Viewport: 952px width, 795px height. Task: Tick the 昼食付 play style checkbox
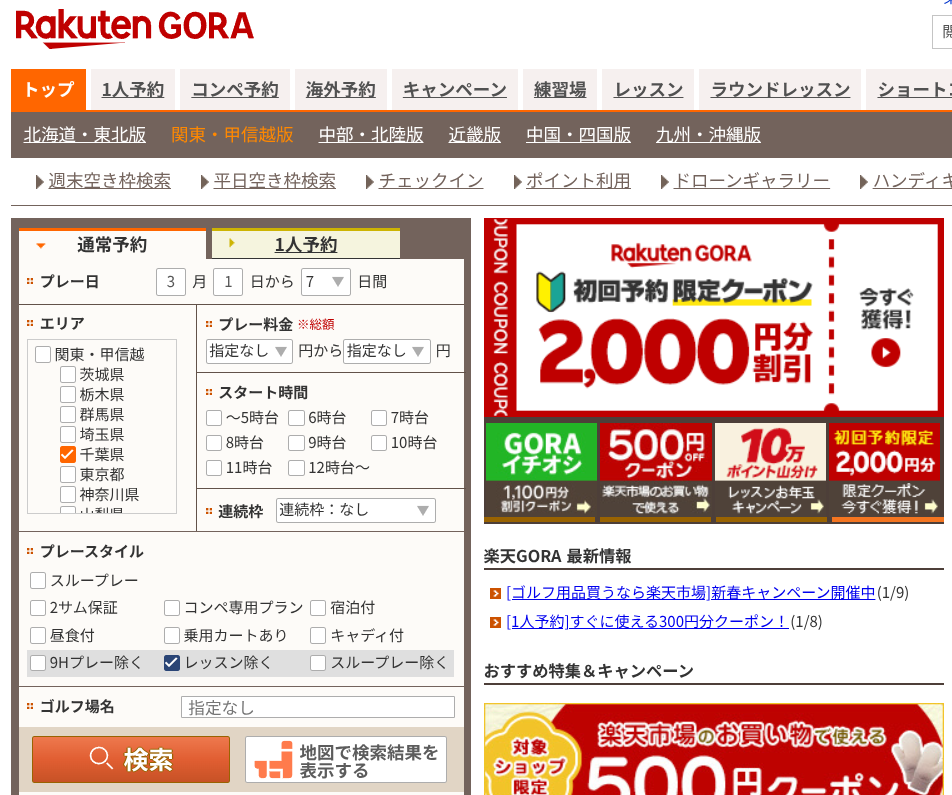[x=38, y=635]
